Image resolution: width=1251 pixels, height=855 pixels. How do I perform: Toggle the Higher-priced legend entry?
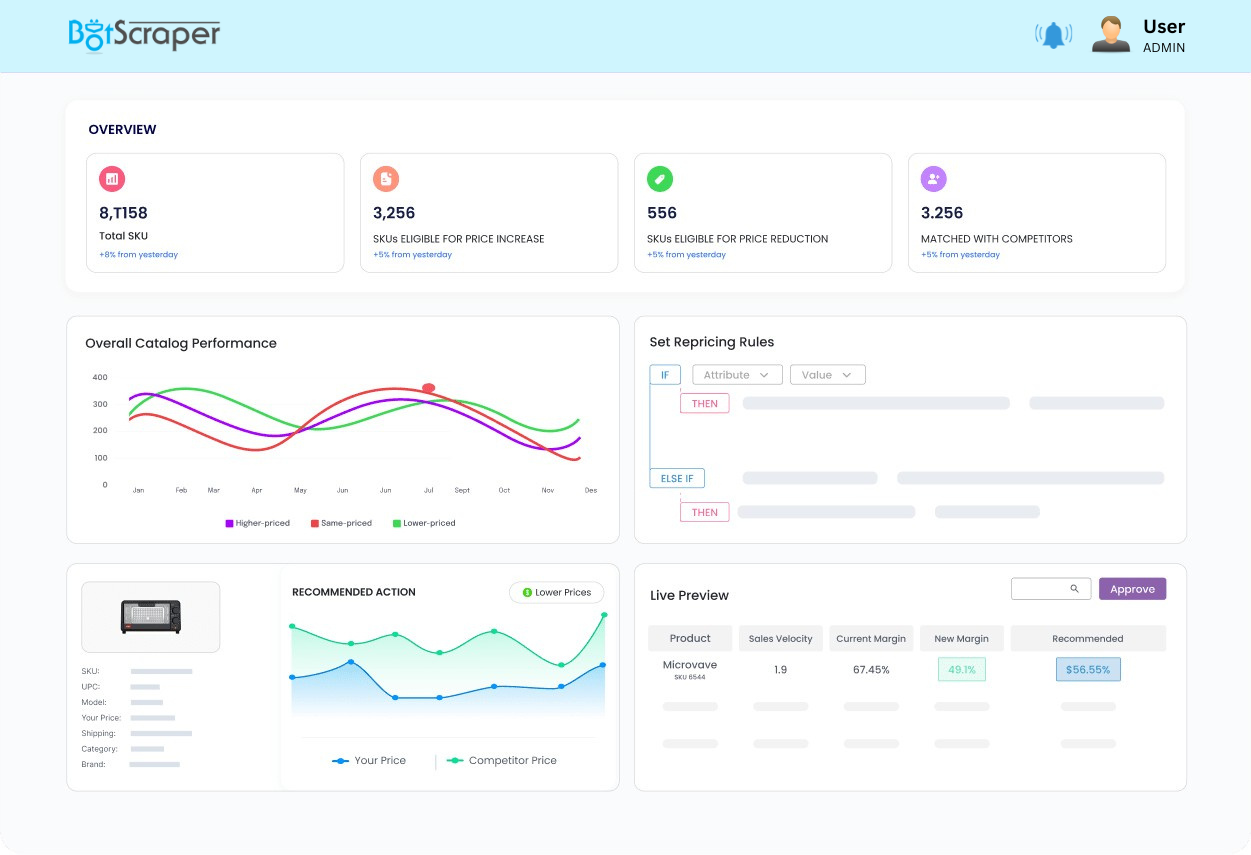click(x=256, y=523)
